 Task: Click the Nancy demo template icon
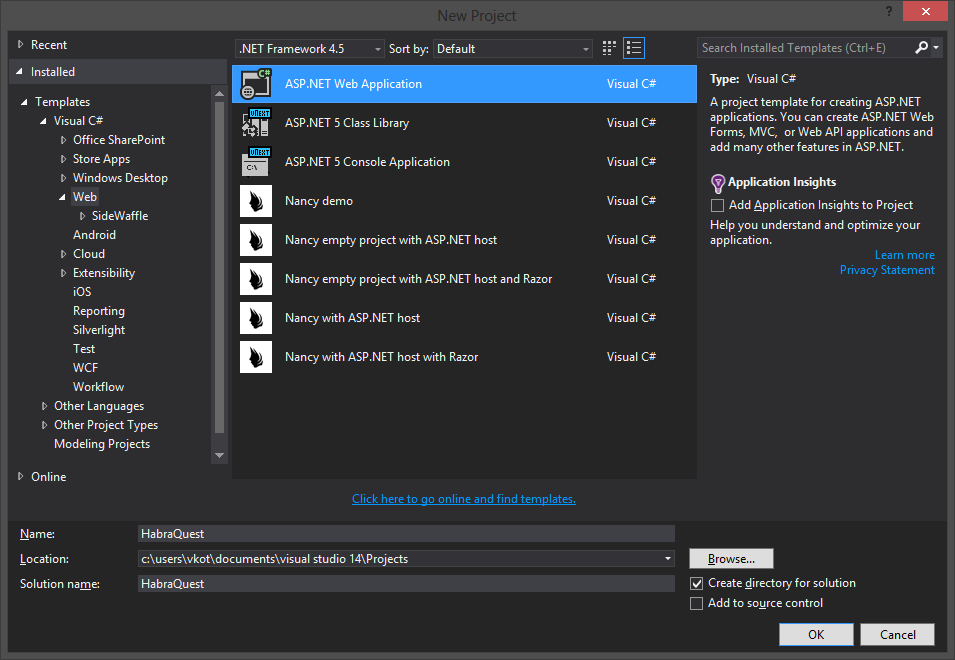coord(256,201)
